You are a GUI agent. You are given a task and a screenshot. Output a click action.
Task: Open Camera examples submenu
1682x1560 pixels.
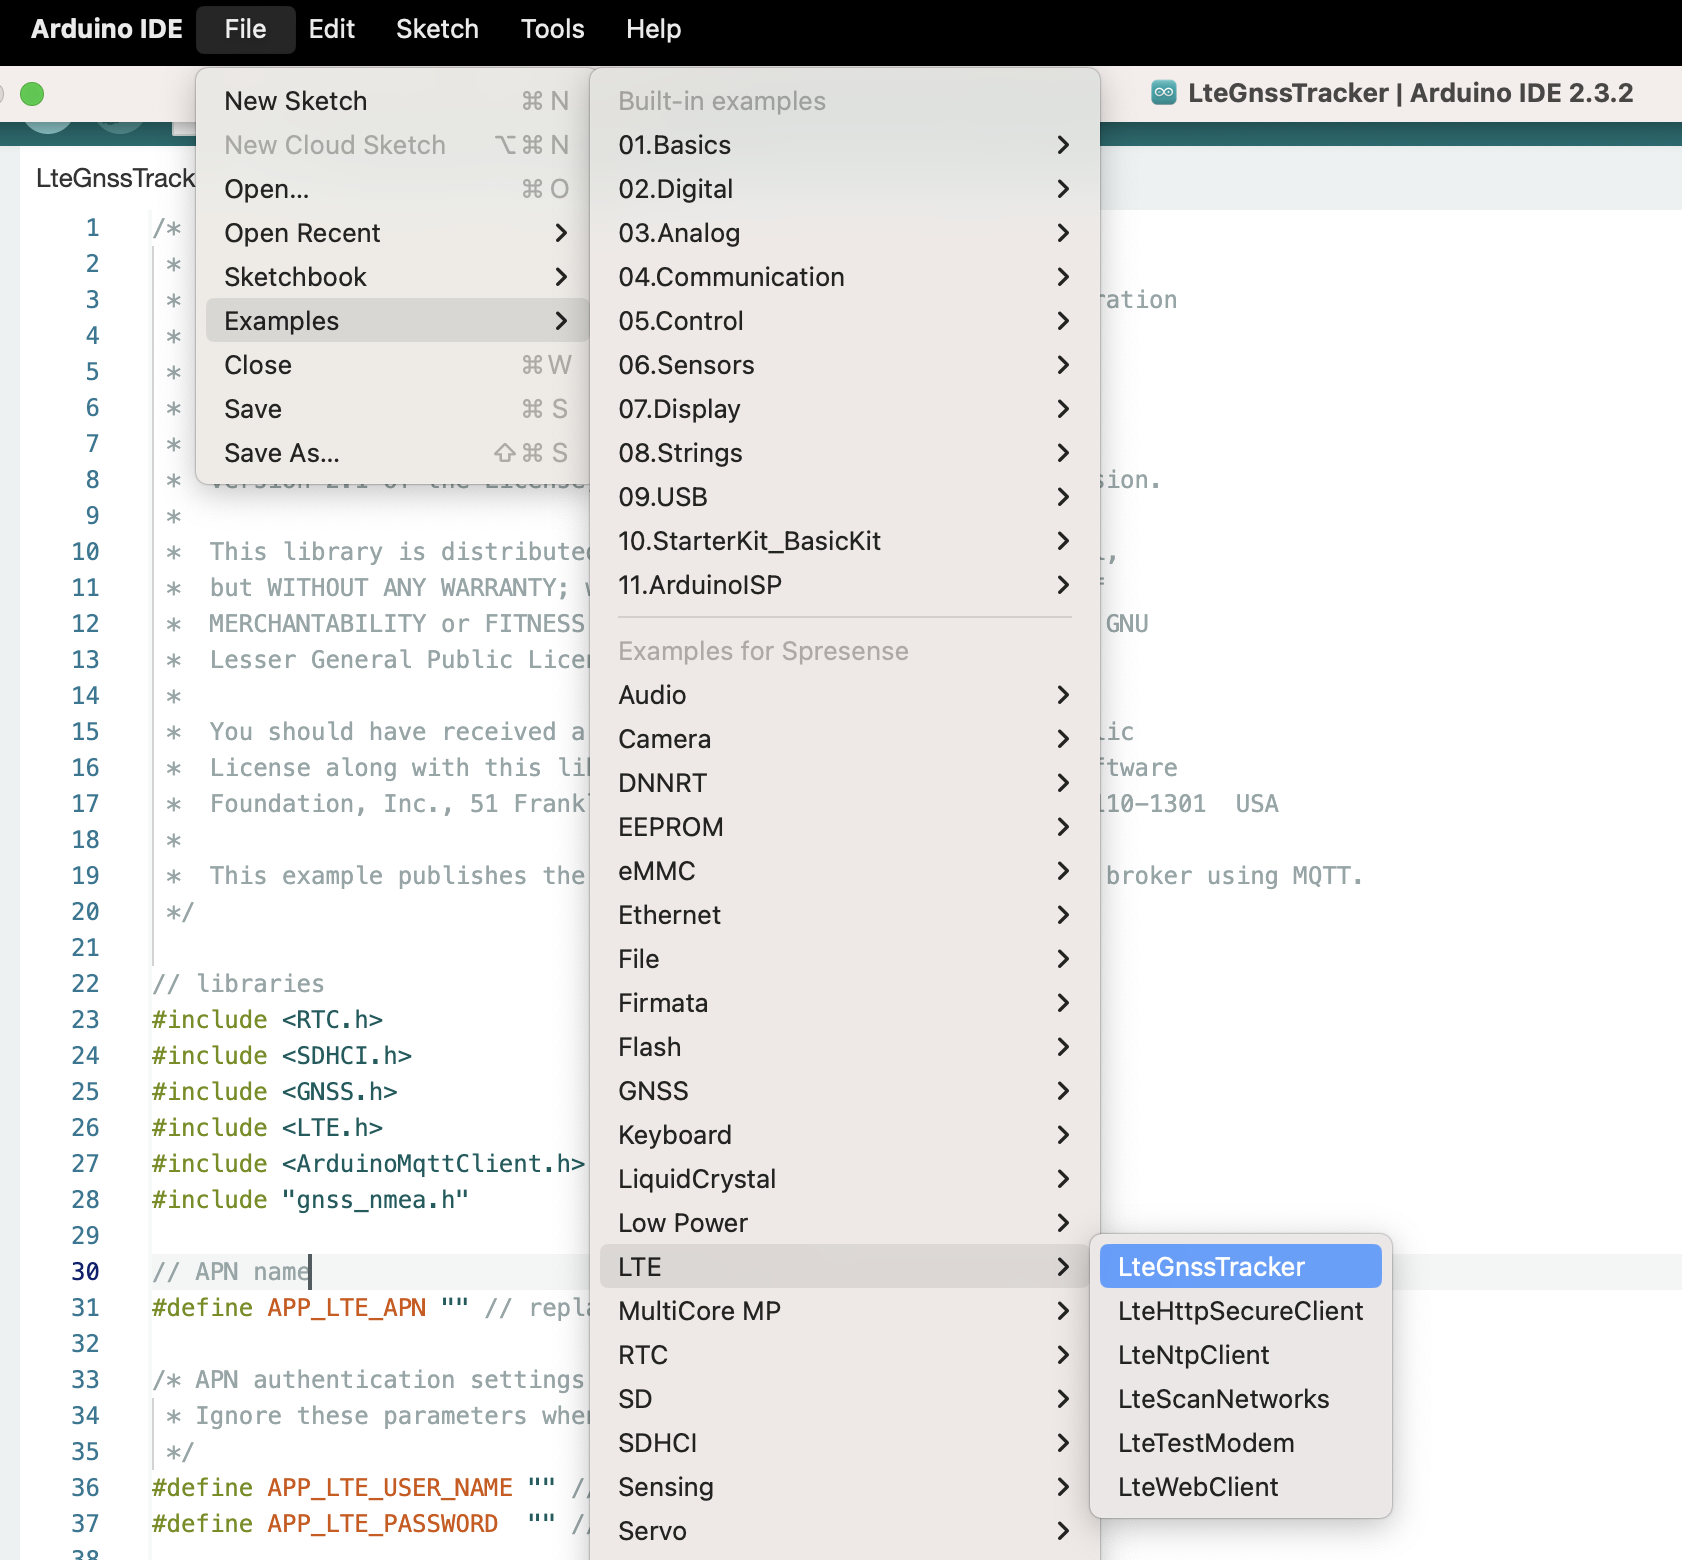click(845, 739)
